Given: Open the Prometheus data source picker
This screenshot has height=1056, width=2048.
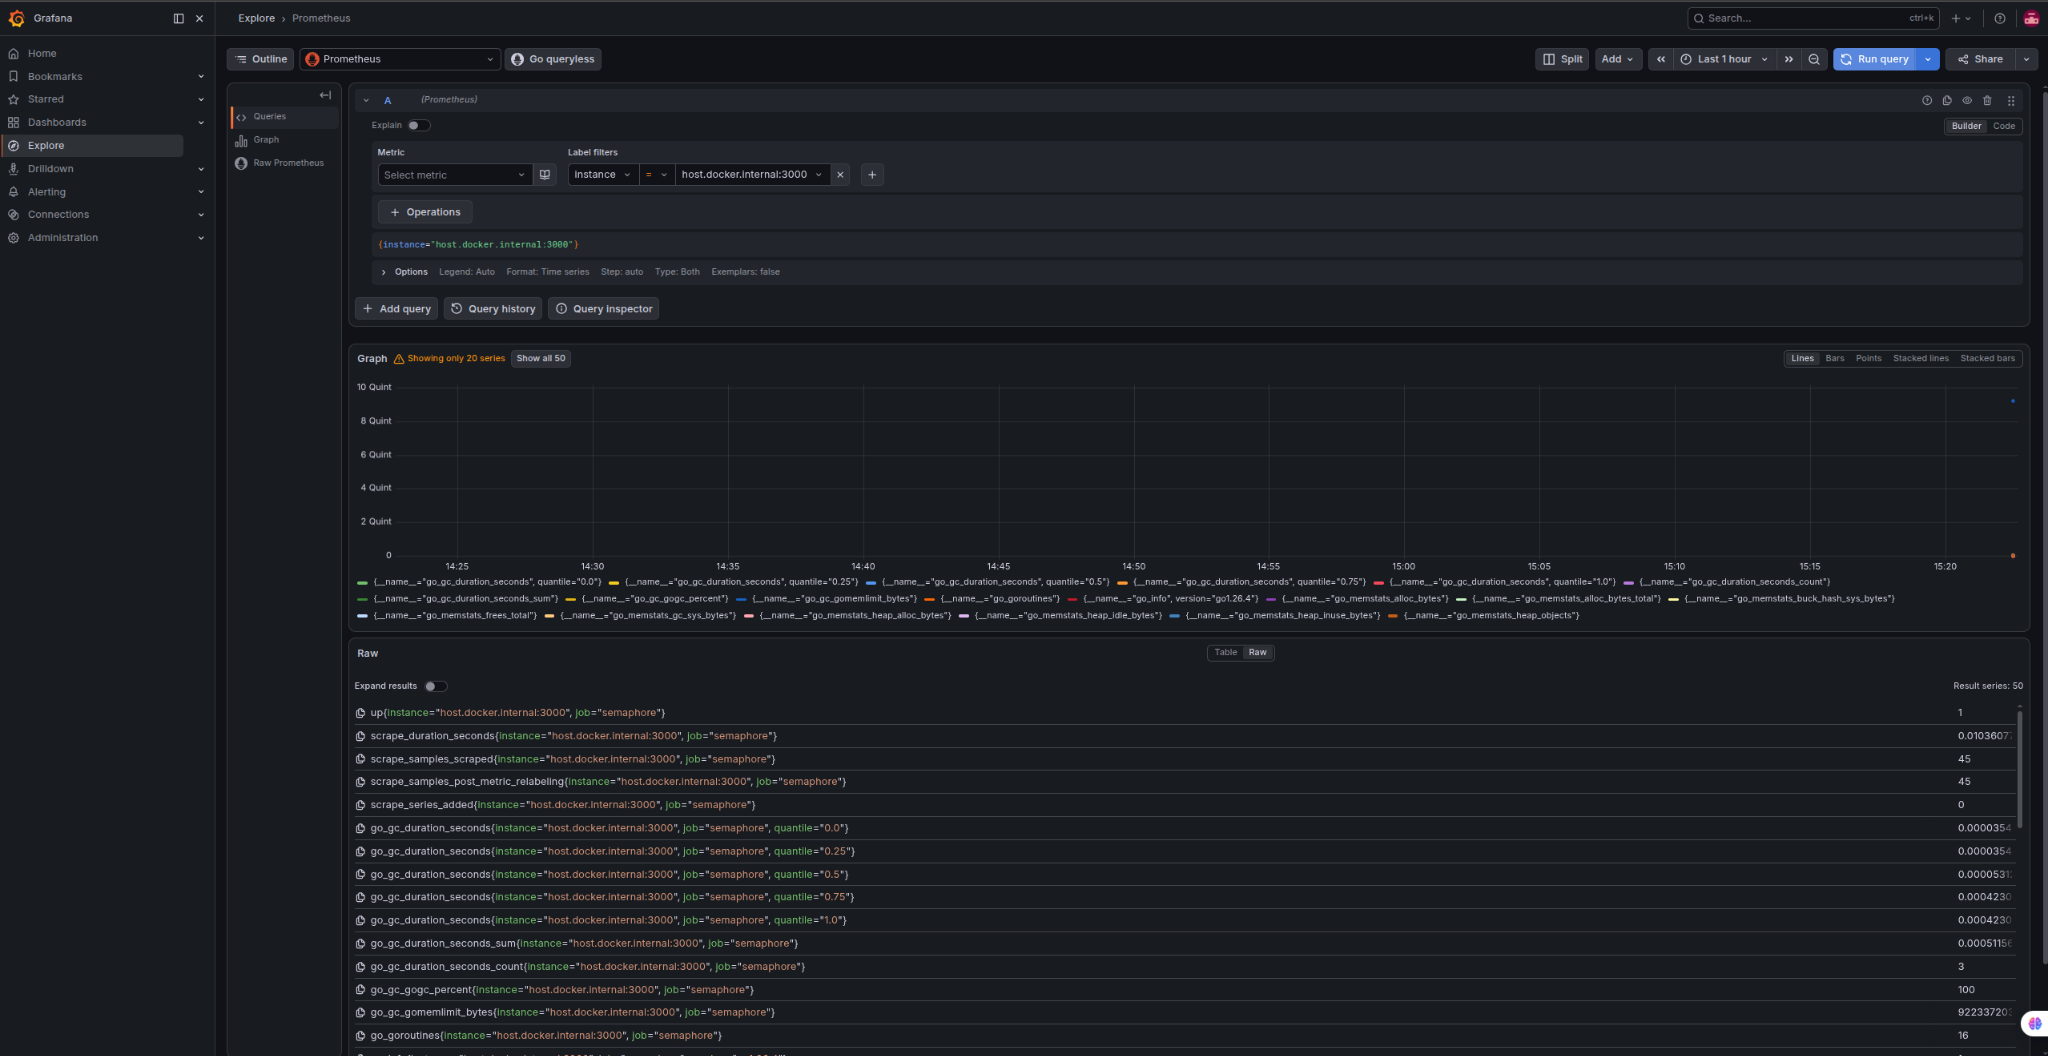Looking at the screenshot, I should [400, 59].
